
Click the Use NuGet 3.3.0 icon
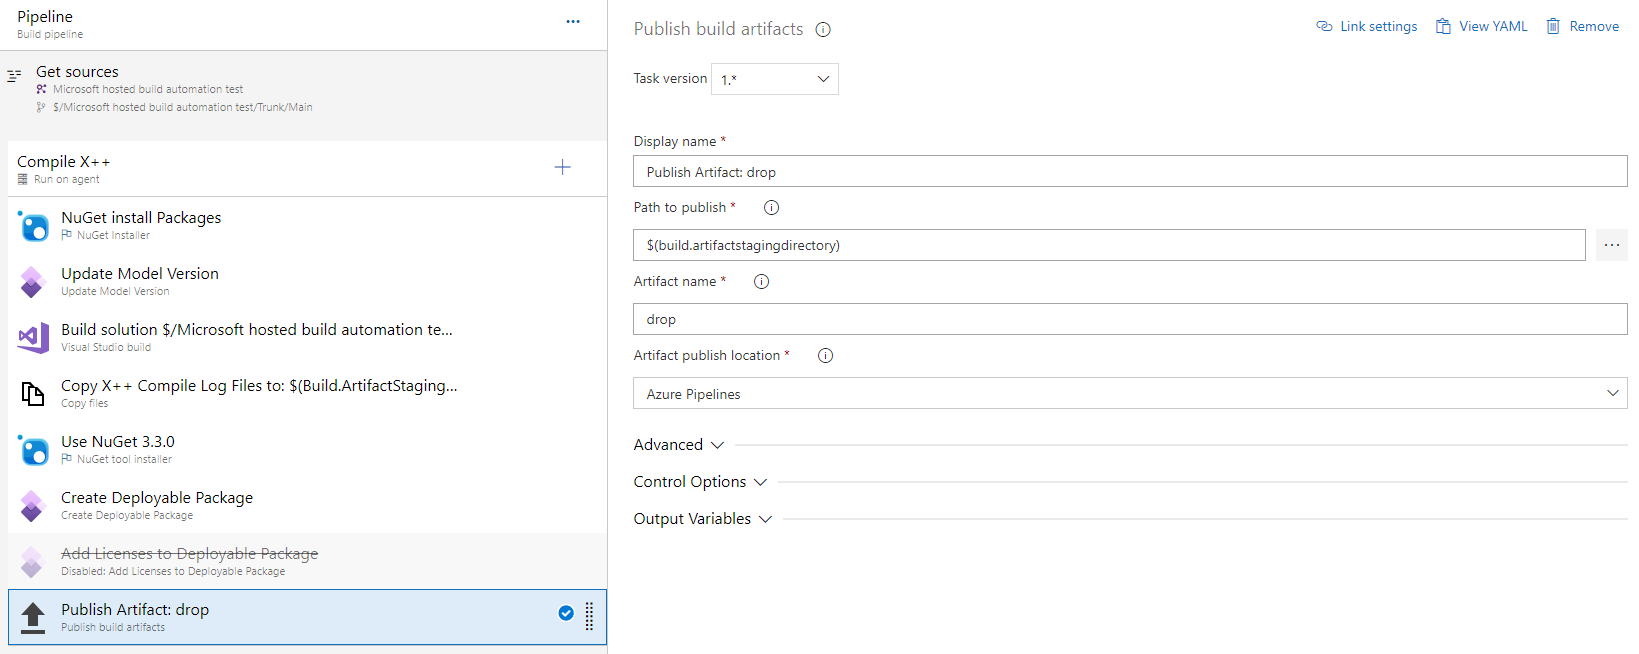click(x=33, y=450)
